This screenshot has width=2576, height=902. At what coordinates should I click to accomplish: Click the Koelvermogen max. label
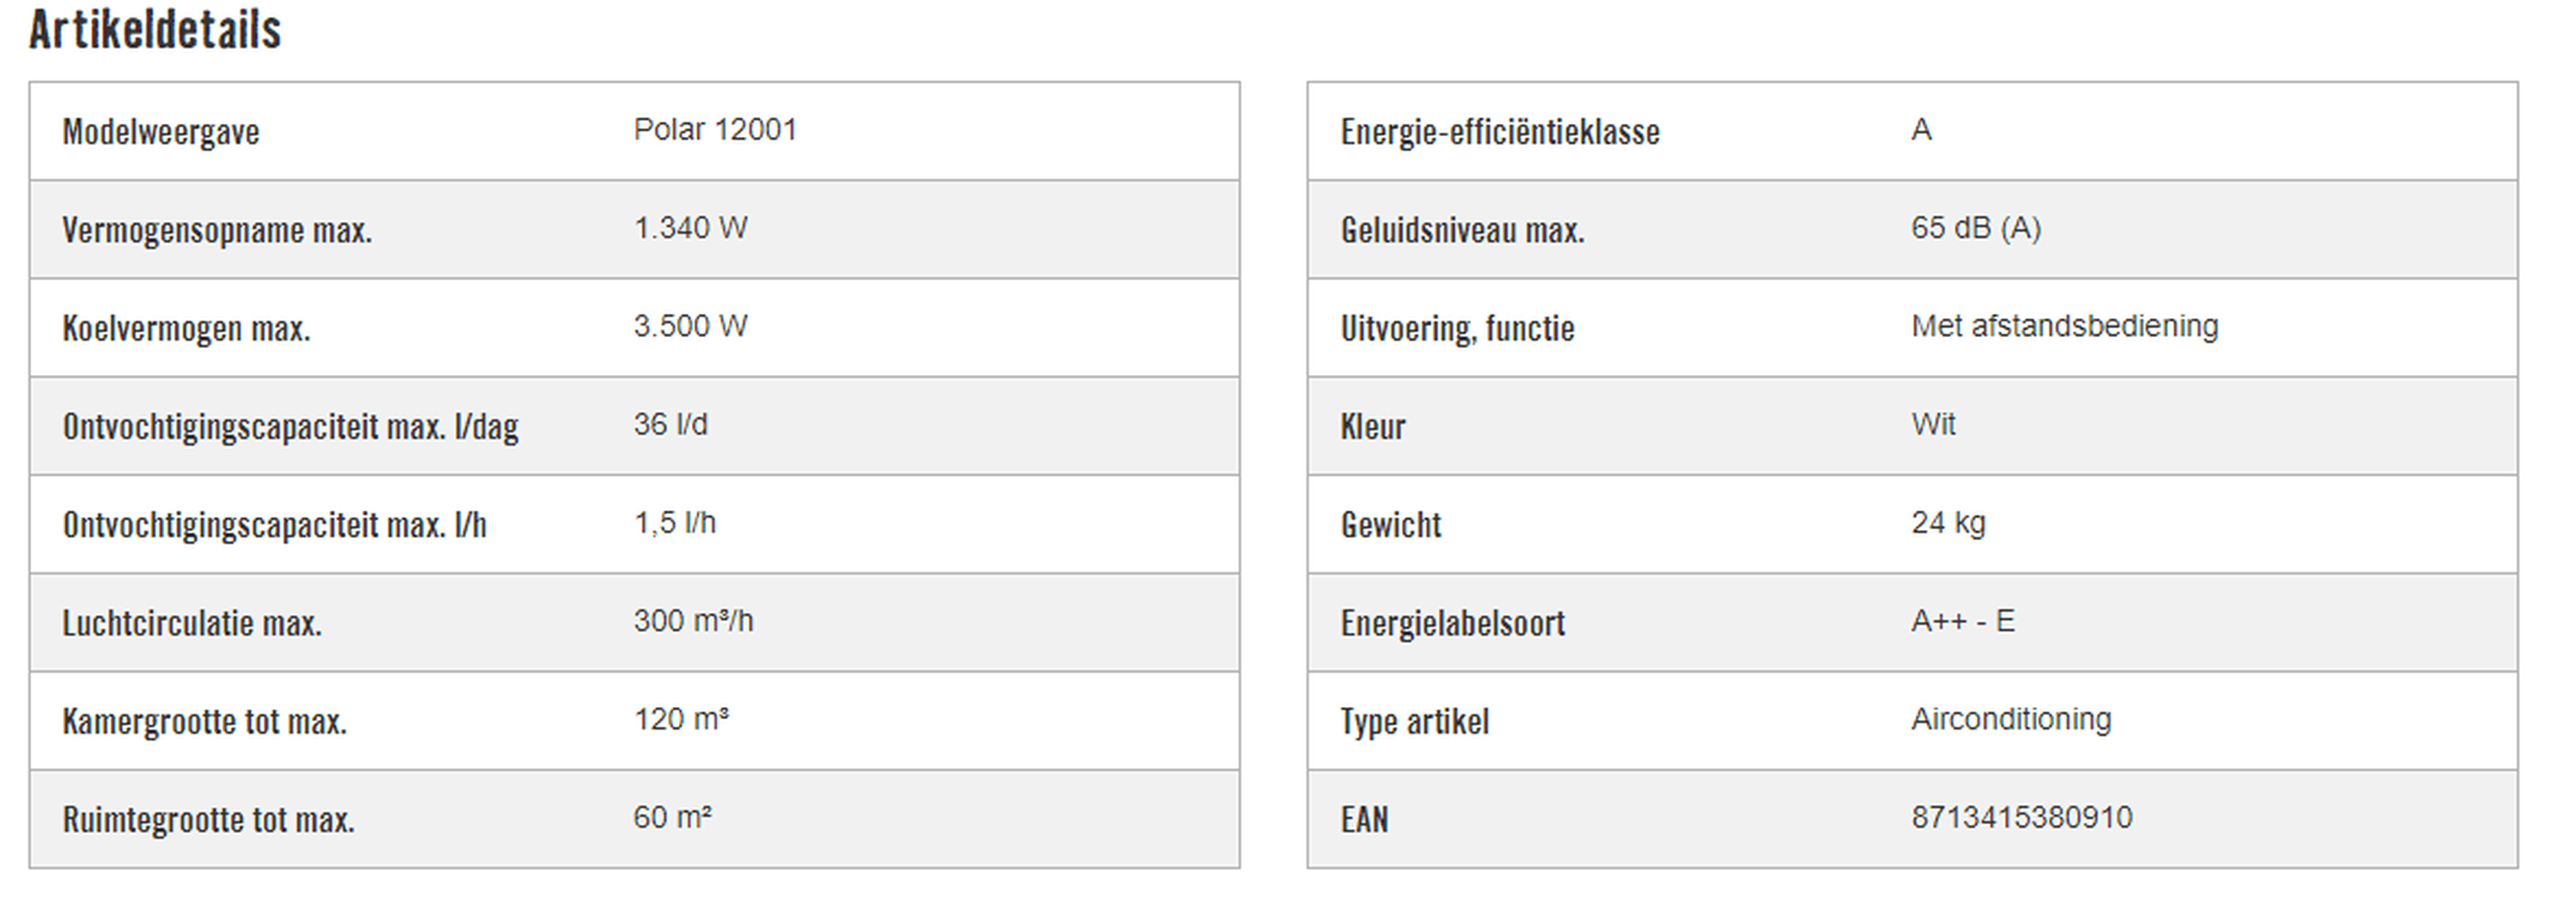pyautogui.click(x=186, y=329)
